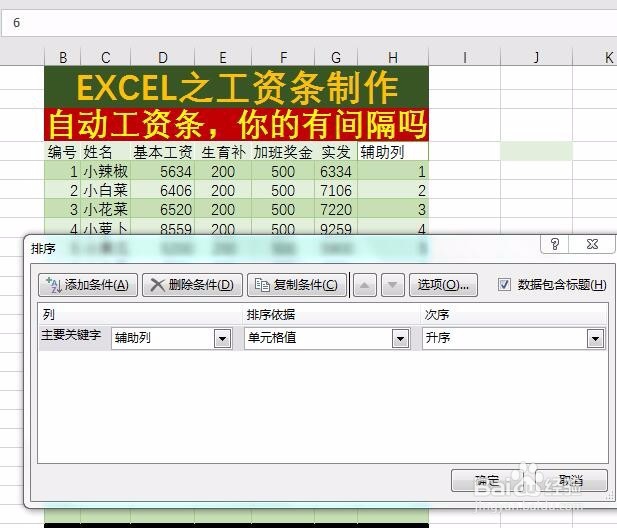Viewport: 617px width, 528px height.
Task: Toggle 数据包含标题 (data has headers) checkbox
Action: coord(504,284)
